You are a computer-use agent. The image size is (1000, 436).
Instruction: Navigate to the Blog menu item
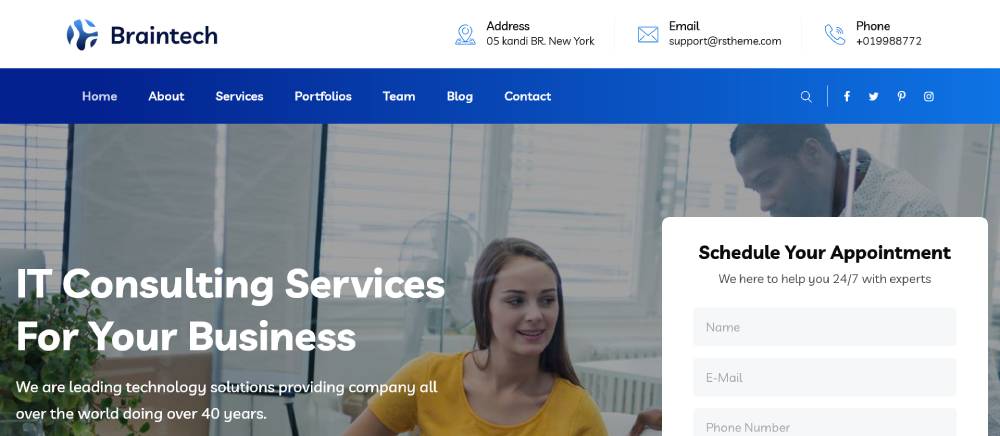[x=460, y=96]
